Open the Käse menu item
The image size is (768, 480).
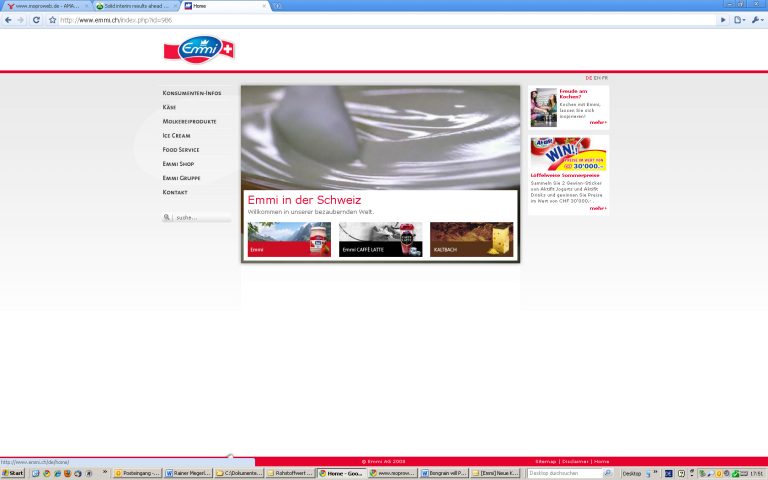pos(169,107)
